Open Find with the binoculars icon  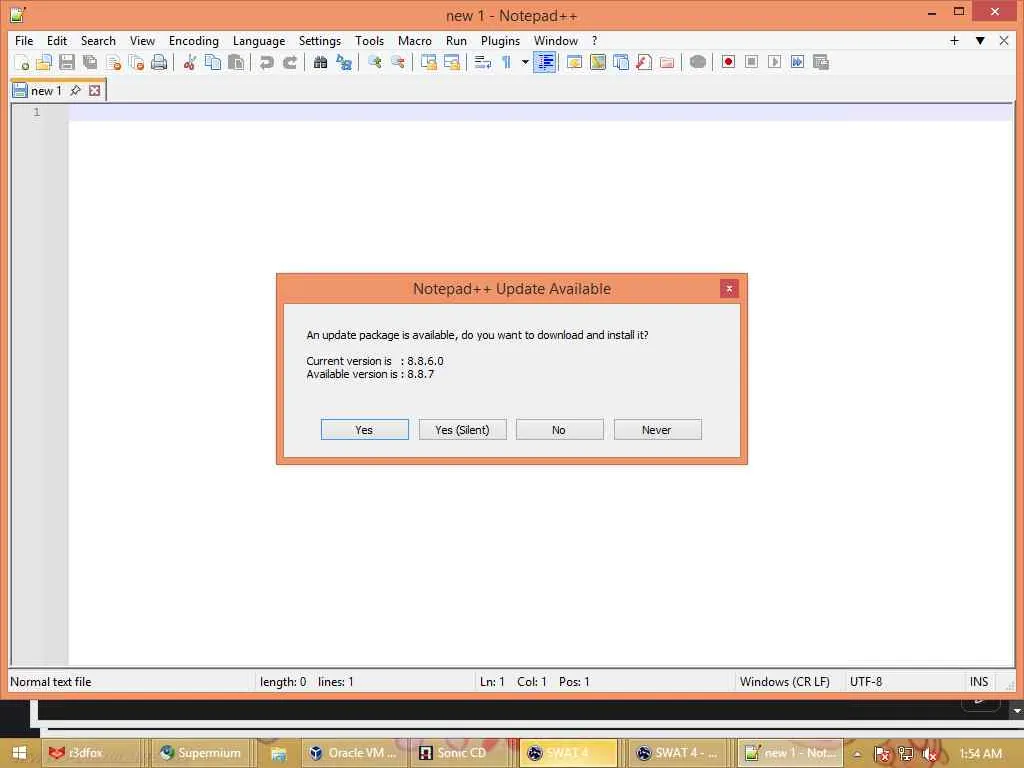tap(320, 62)
